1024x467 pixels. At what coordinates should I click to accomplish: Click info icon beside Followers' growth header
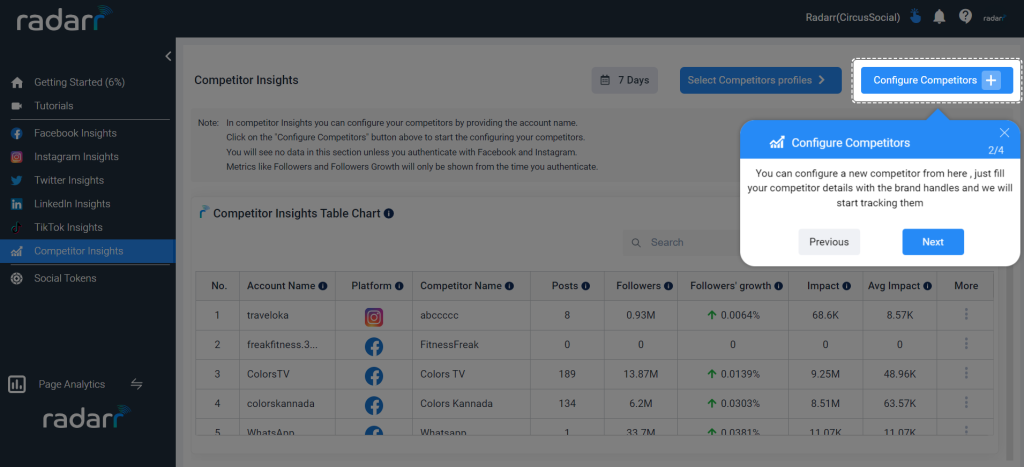pos(777,286)
